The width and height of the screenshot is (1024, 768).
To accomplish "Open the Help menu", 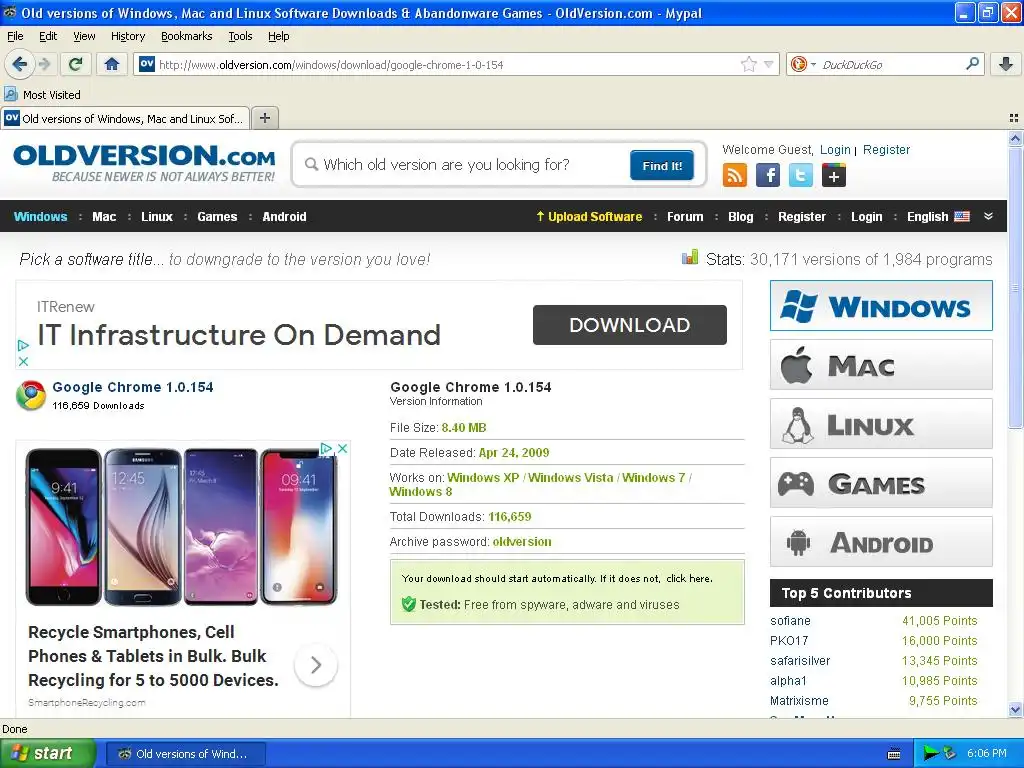I will click(x=278, y=36).
